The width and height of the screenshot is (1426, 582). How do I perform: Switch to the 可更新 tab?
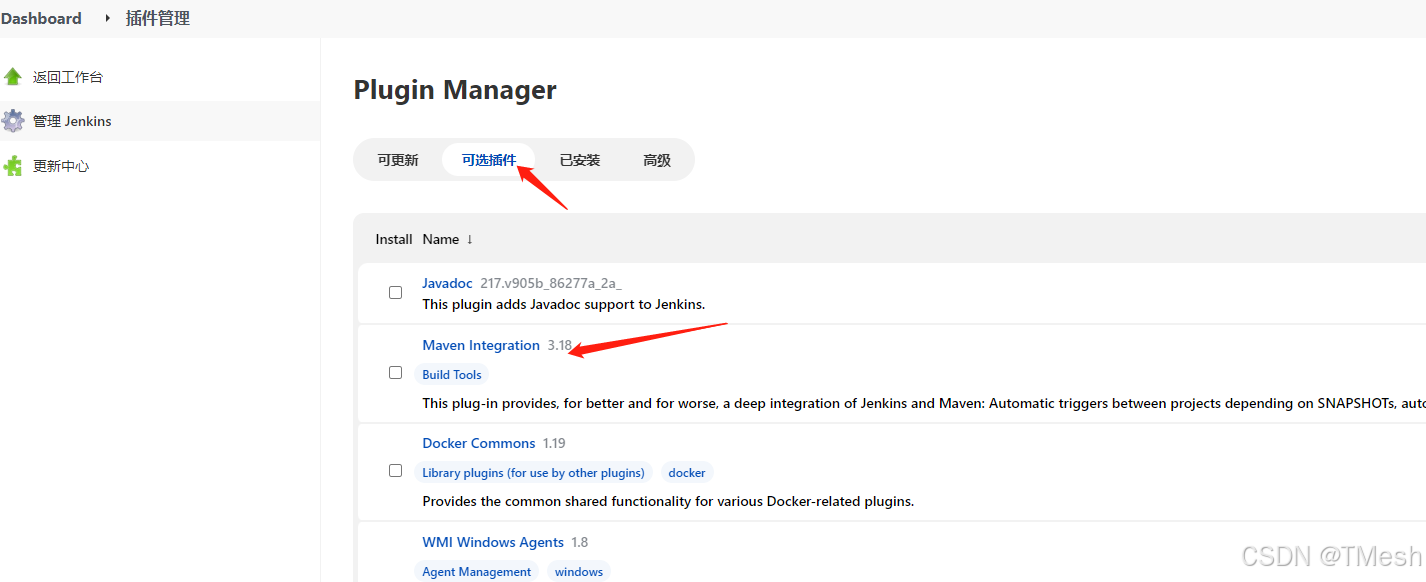398,160
